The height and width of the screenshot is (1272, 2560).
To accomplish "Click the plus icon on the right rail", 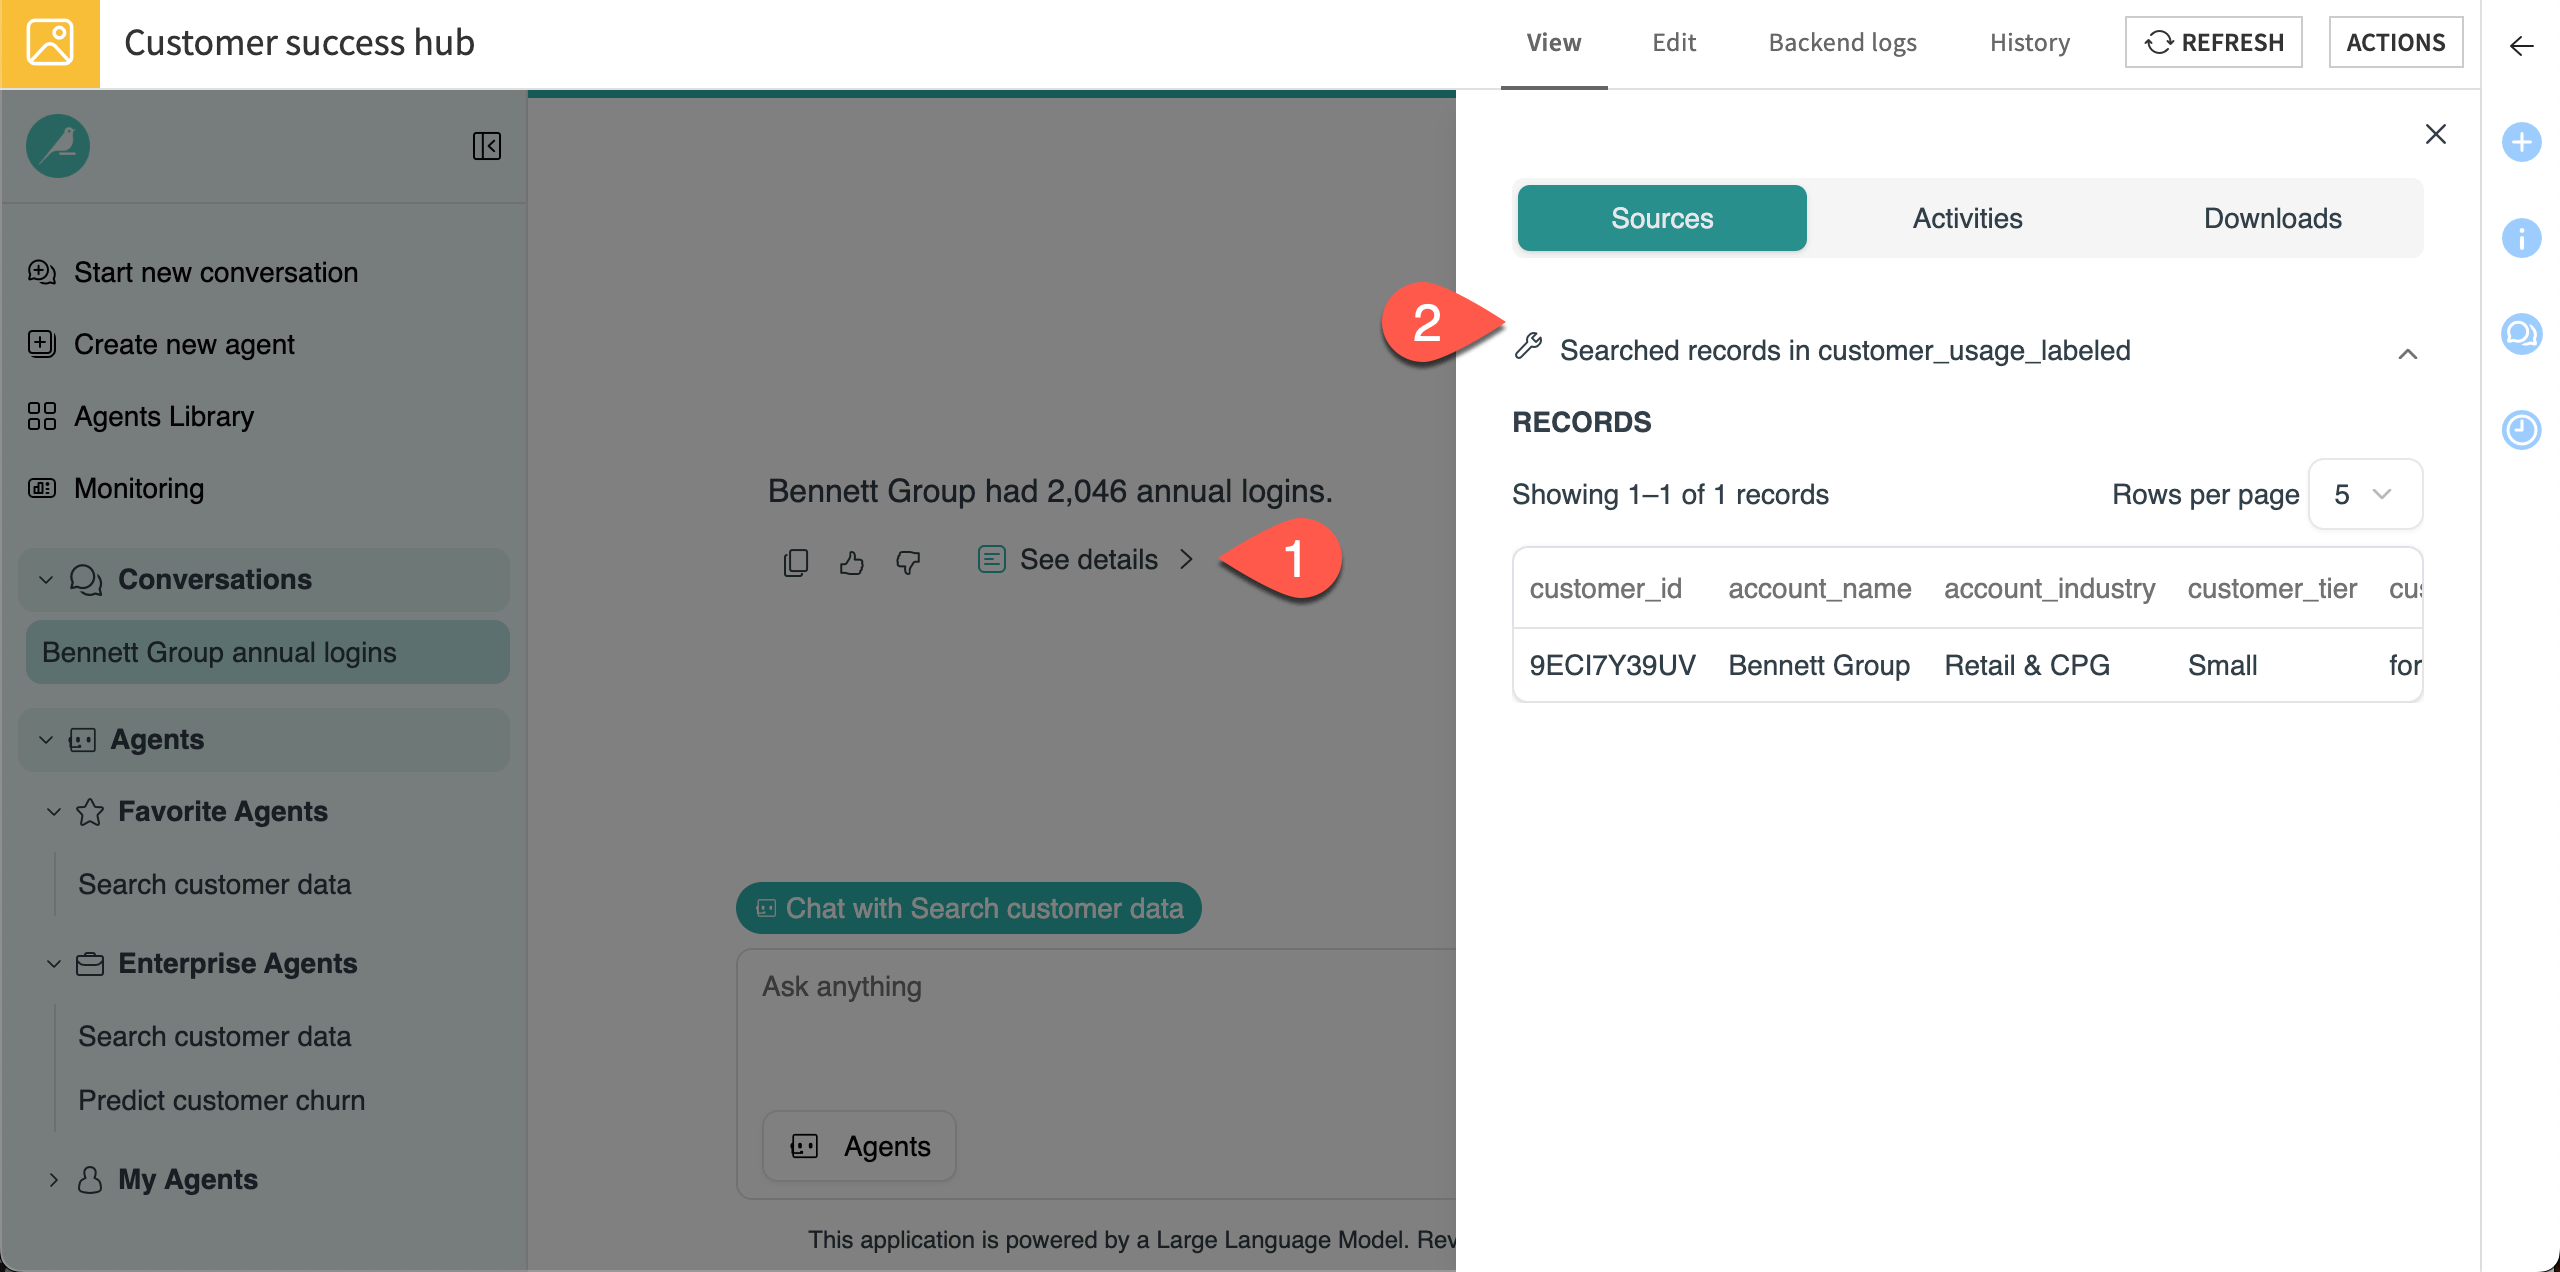I will pos(2522,142).
